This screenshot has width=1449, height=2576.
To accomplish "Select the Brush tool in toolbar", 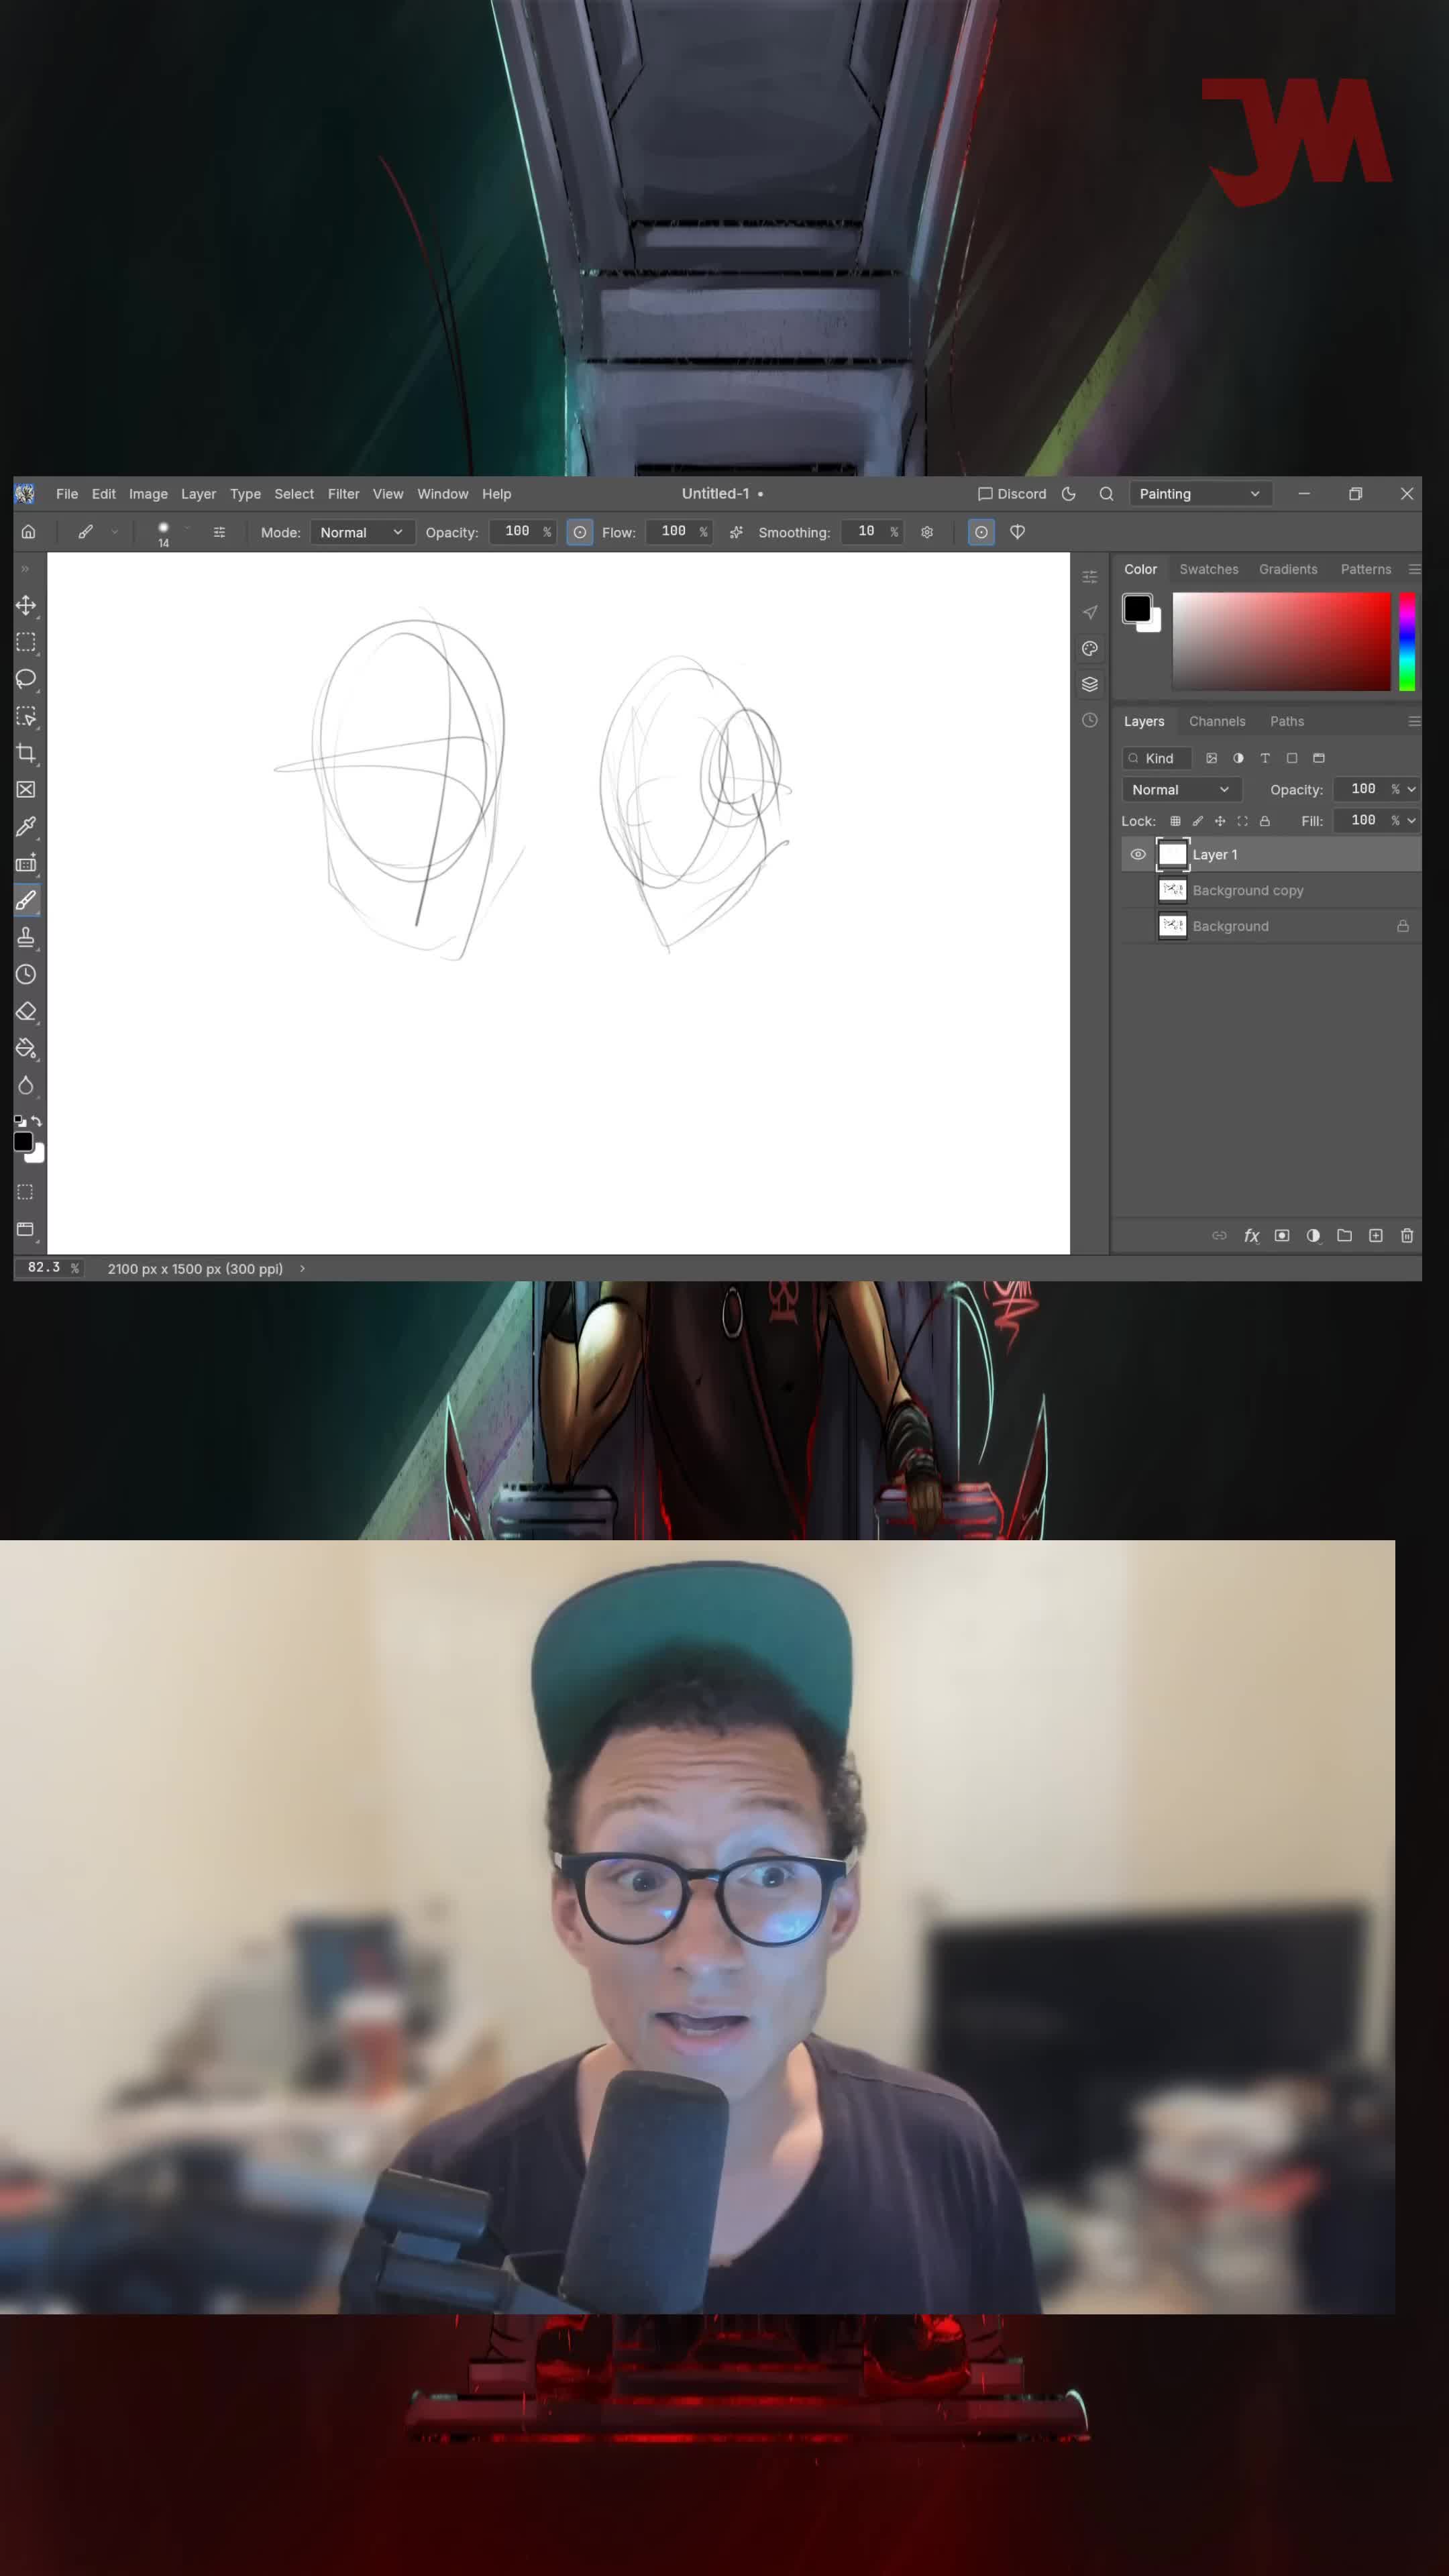I will (26, 900).
